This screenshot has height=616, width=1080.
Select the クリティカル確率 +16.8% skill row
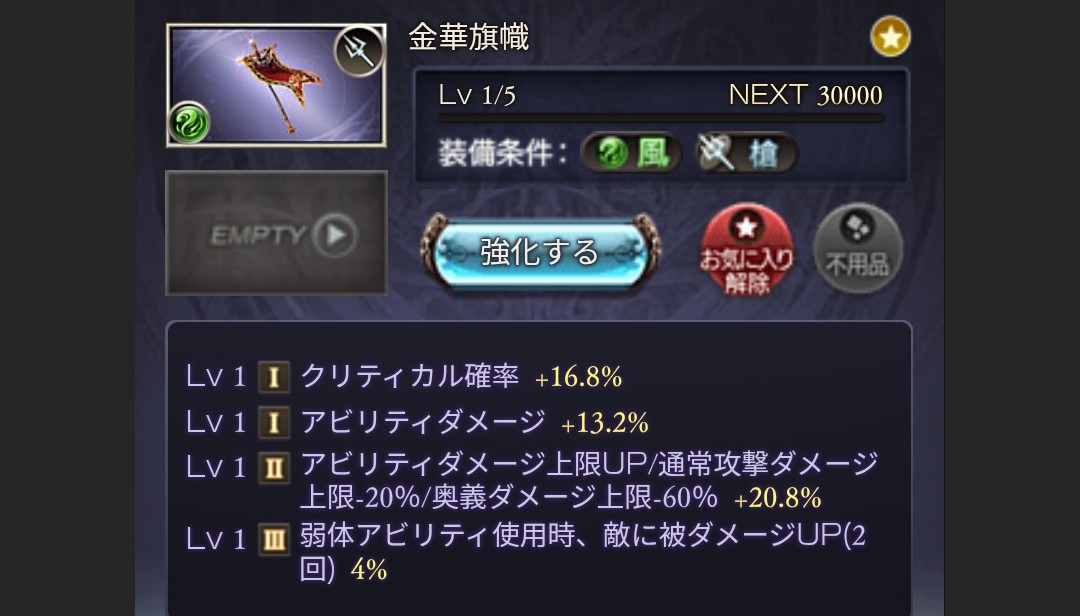tap(404, 377)
